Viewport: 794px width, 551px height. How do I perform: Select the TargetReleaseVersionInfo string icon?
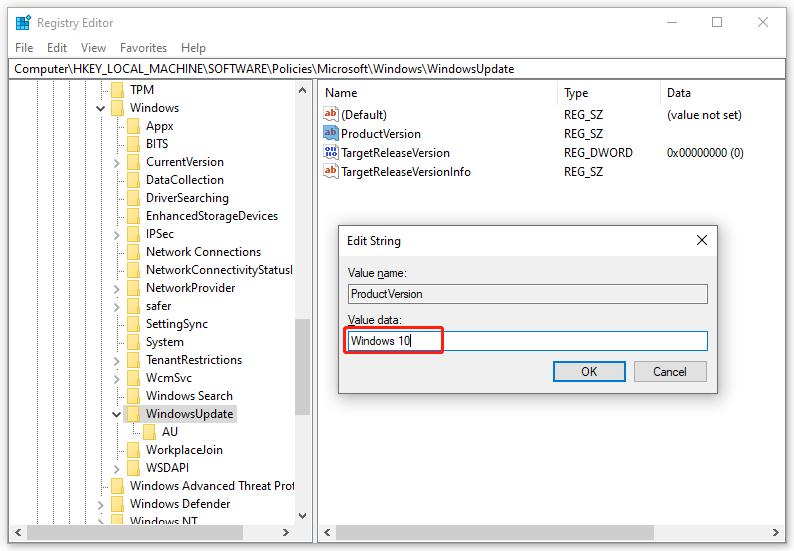pos(331,171)
